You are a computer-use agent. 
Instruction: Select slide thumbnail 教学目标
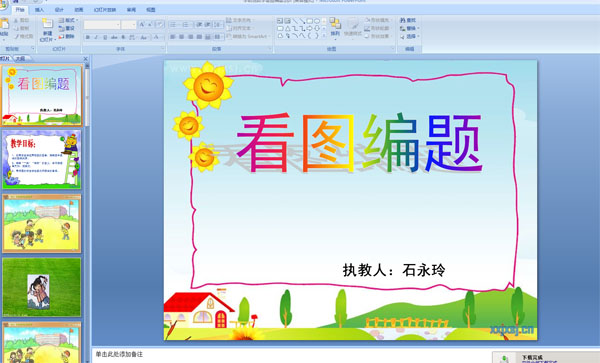(42, 159)
